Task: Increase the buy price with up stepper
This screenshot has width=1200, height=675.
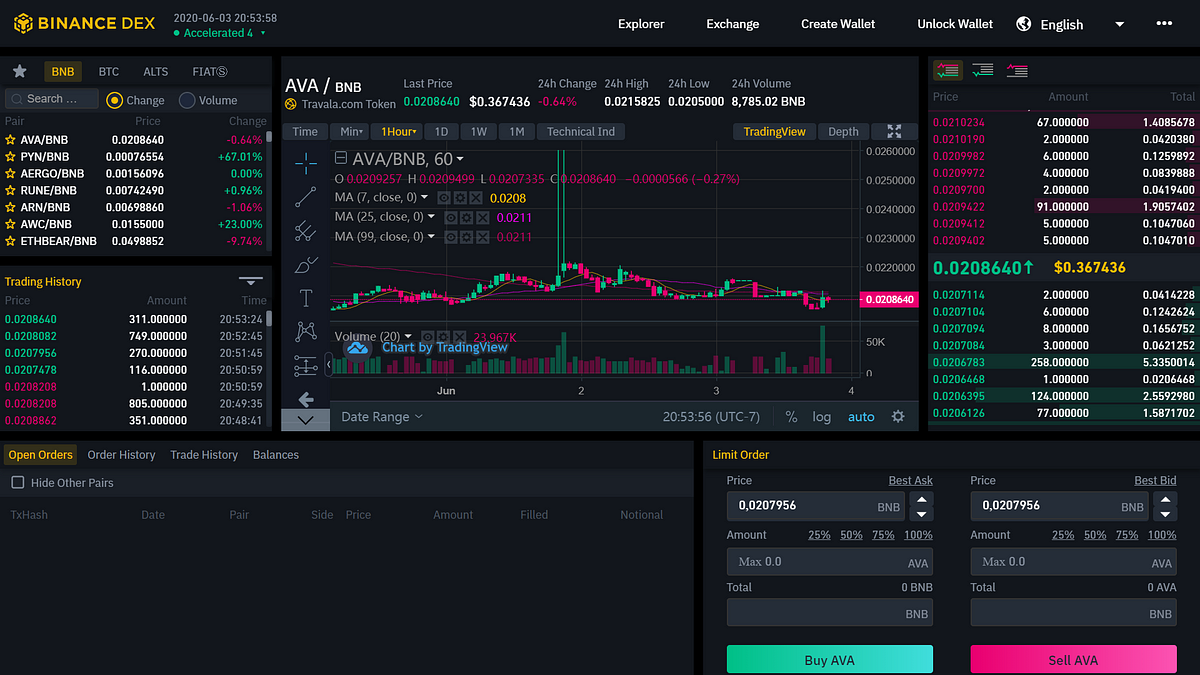Action: click(x=922, y=499)
